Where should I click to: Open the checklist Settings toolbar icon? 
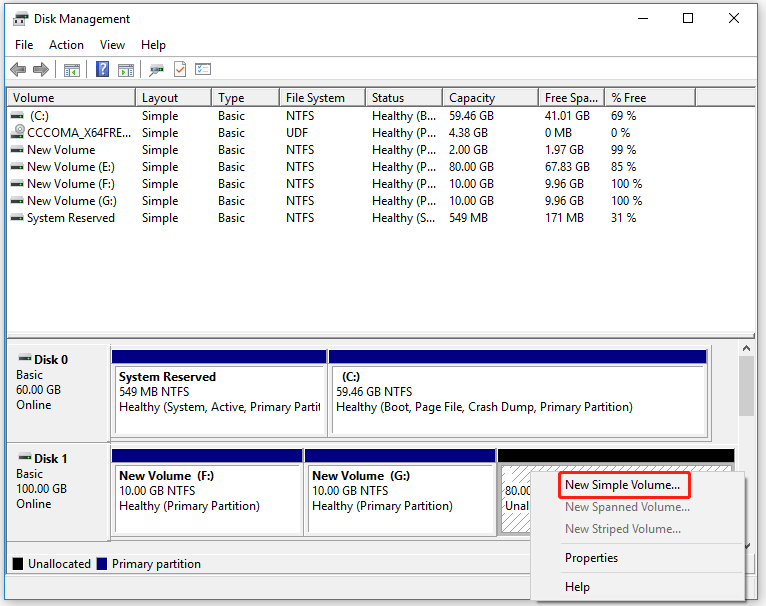(x=203, y=69)
